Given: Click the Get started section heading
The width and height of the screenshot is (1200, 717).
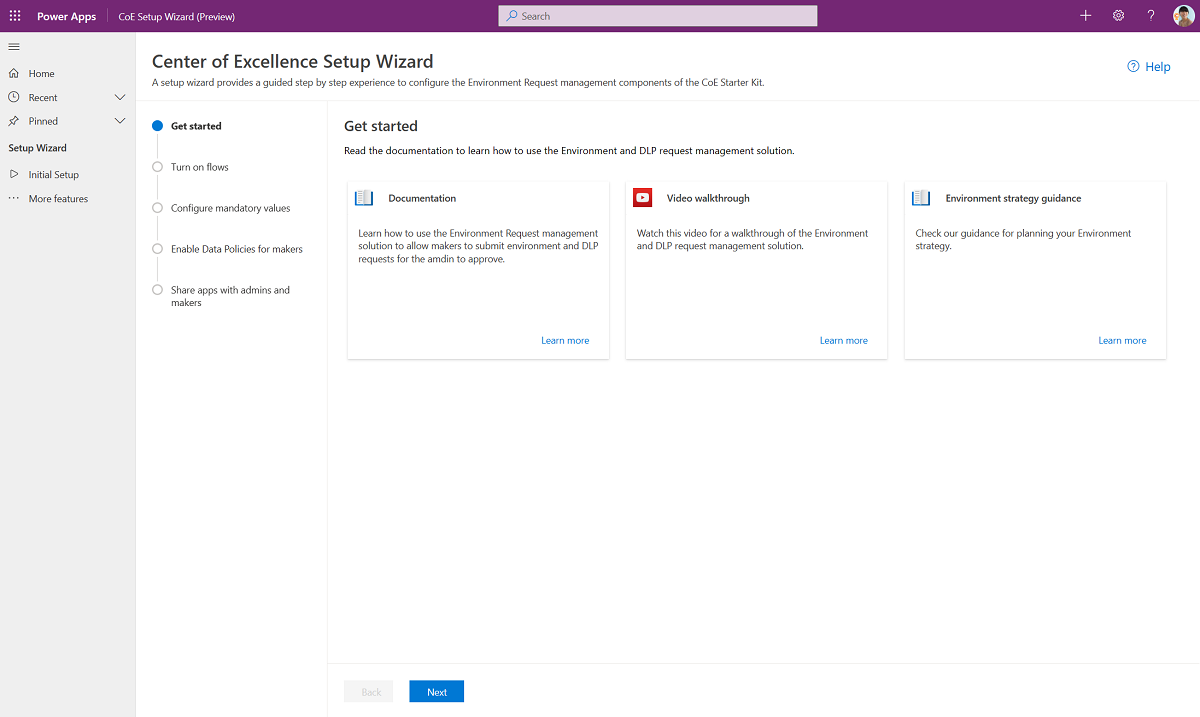Looking at the screenshot, I should tap(381, 126).
